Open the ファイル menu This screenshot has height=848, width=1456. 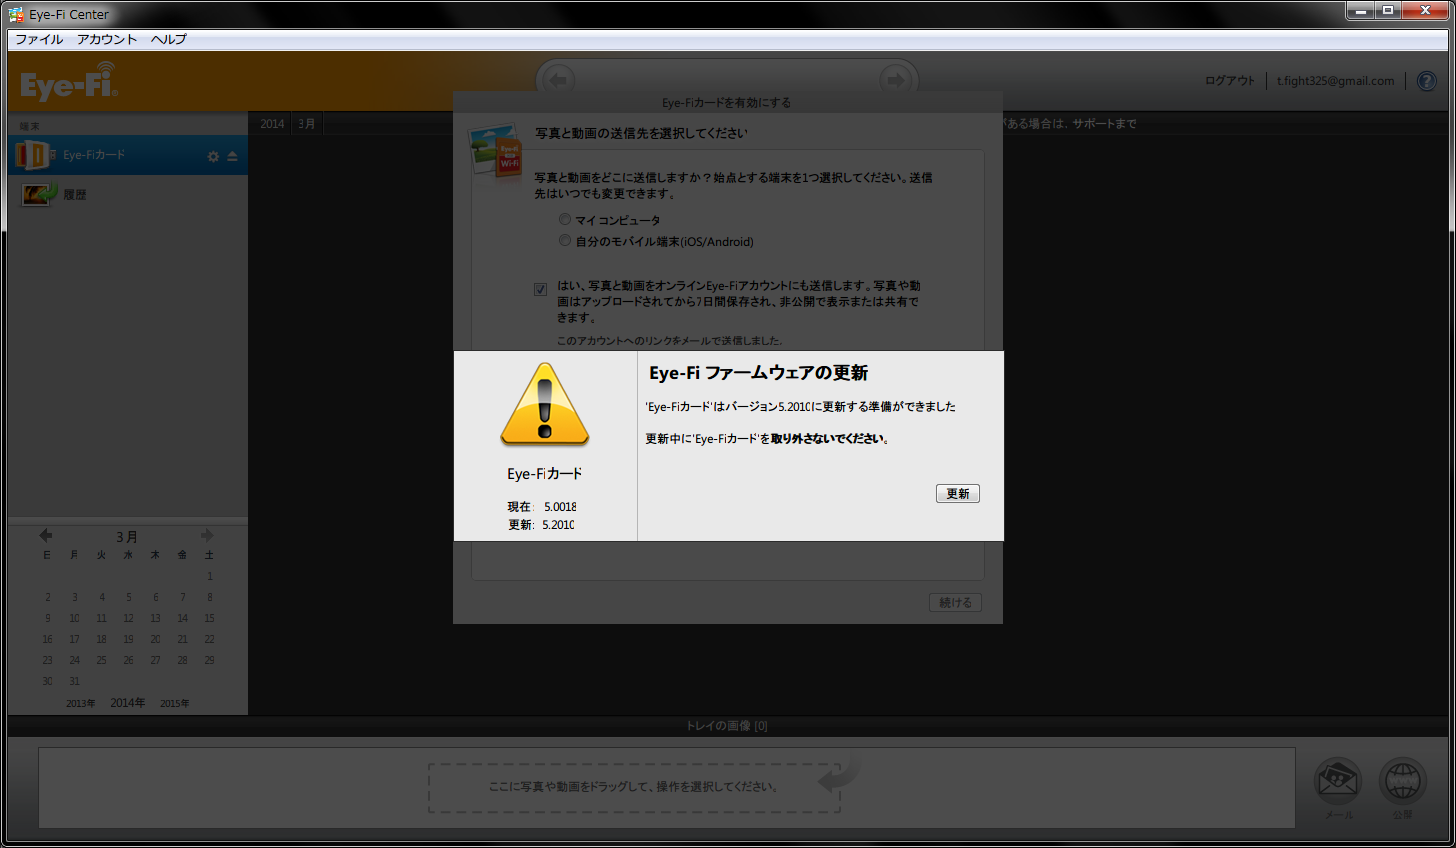(39, 39)
